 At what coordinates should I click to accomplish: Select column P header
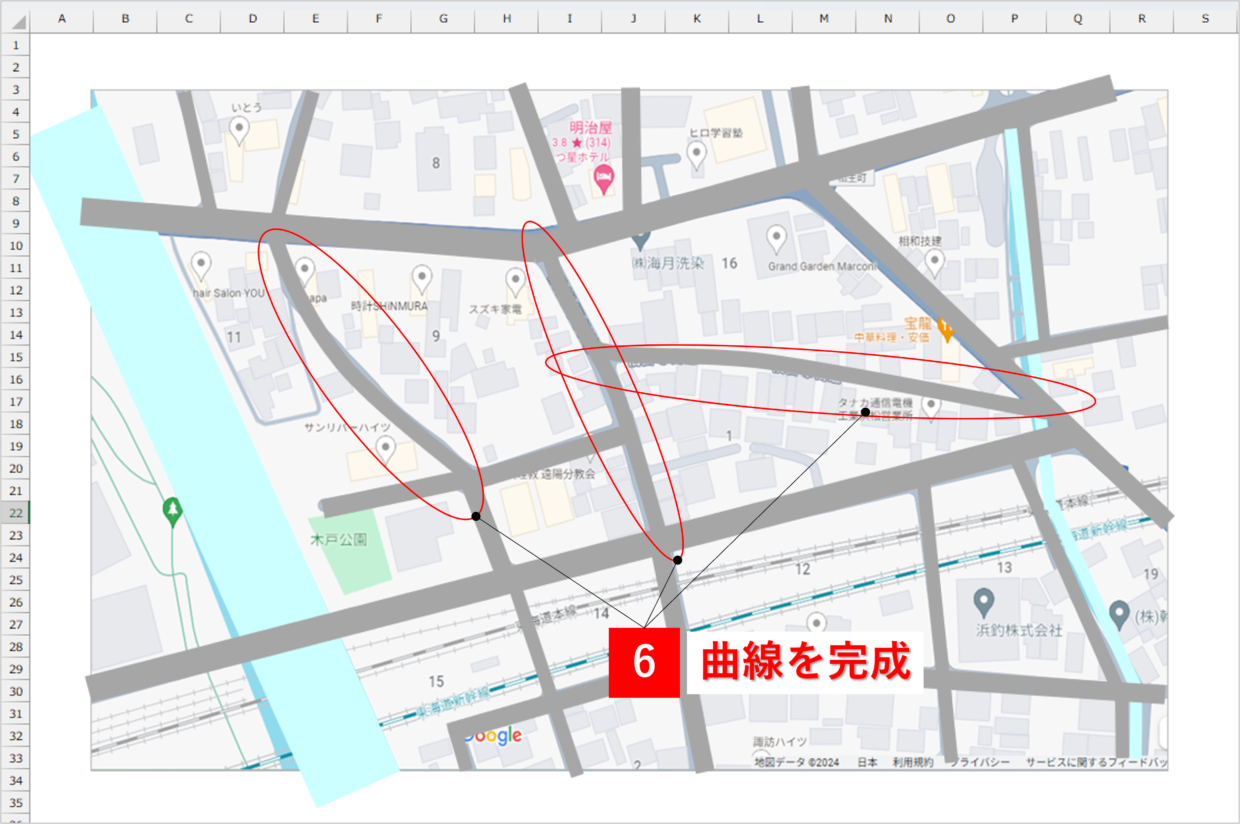tap(1015, 17)
